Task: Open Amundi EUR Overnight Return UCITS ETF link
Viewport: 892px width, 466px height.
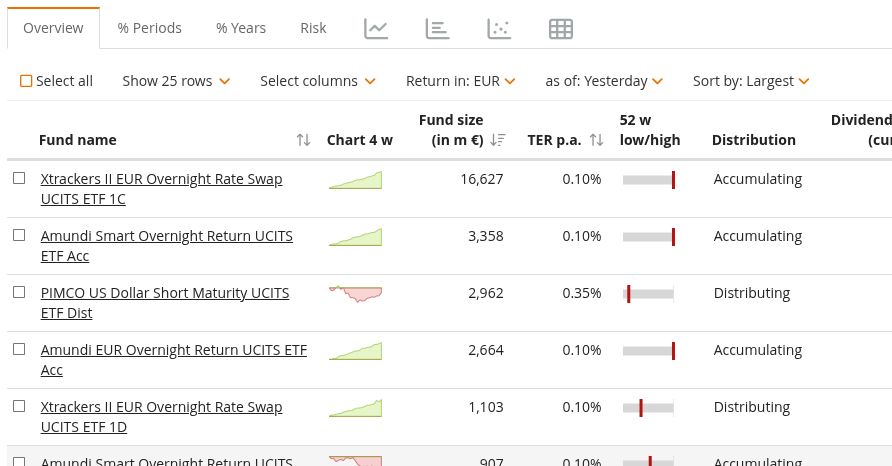Action: click(x=174, y=360)
